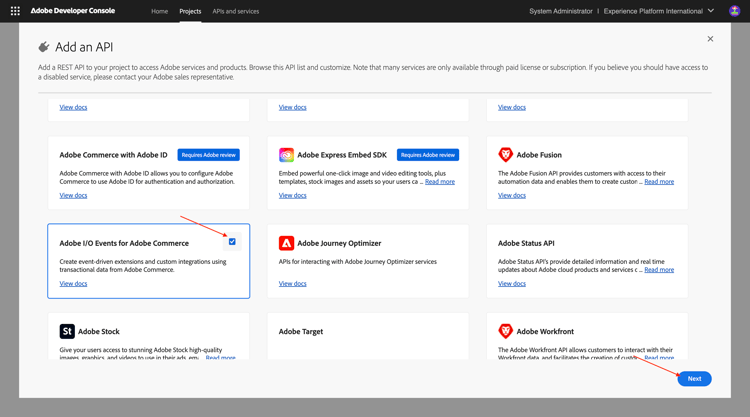Switch to APIs and services tab
Image resolution: width=750 pixels, height=417 pixels.
point(235,11)
